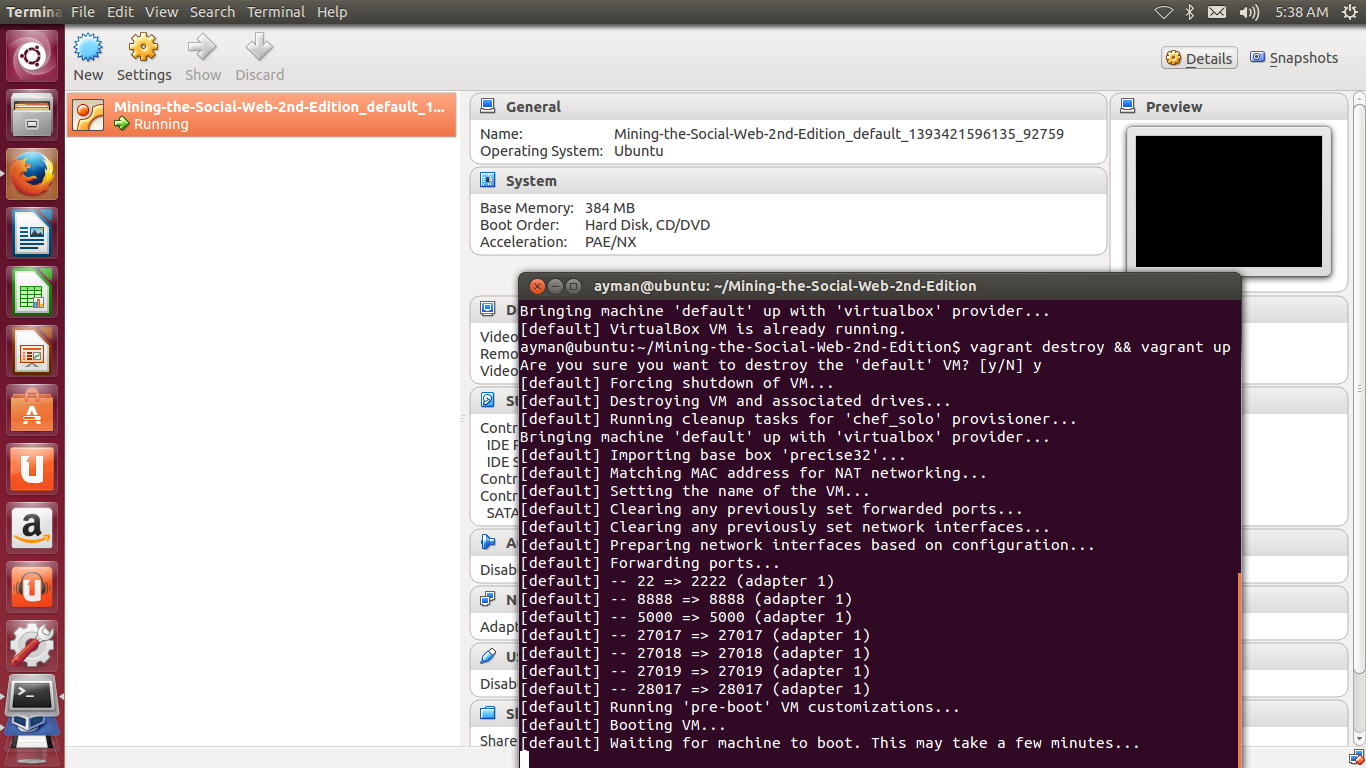Select the Mining-the-Social-Web VM list entry

coord(262,115)
